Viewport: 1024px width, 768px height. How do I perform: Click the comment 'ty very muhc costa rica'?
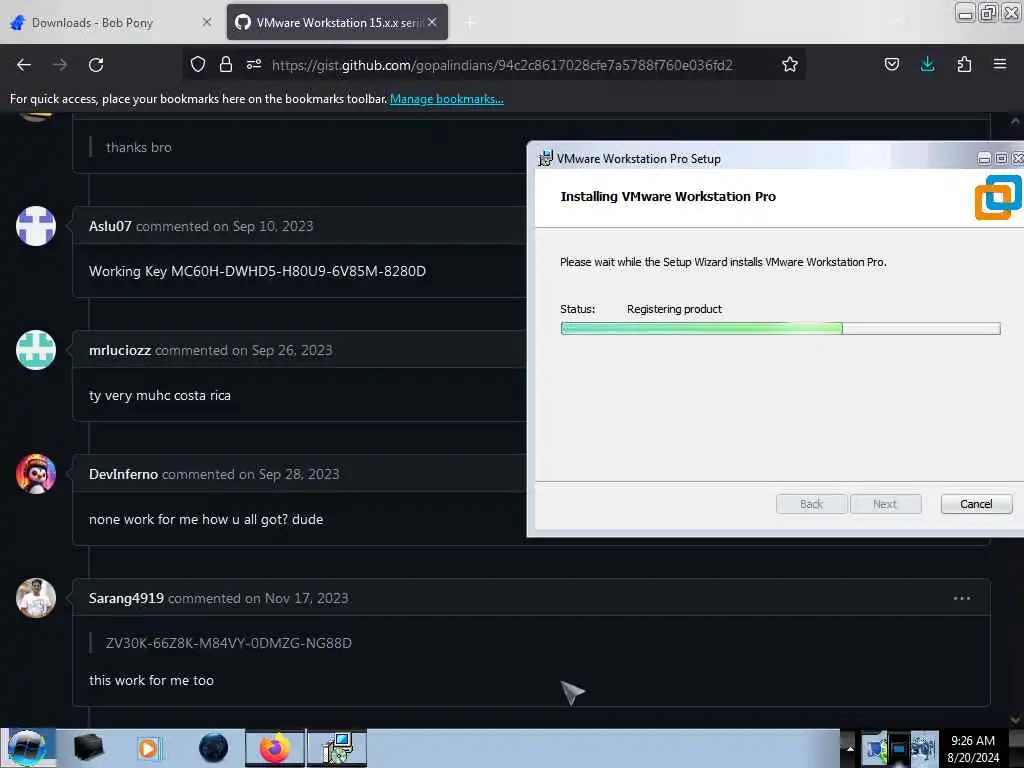click(159, 395)
